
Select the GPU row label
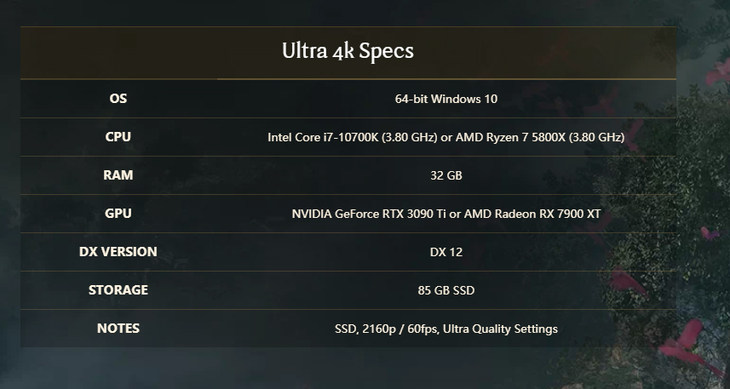point(118,214)
